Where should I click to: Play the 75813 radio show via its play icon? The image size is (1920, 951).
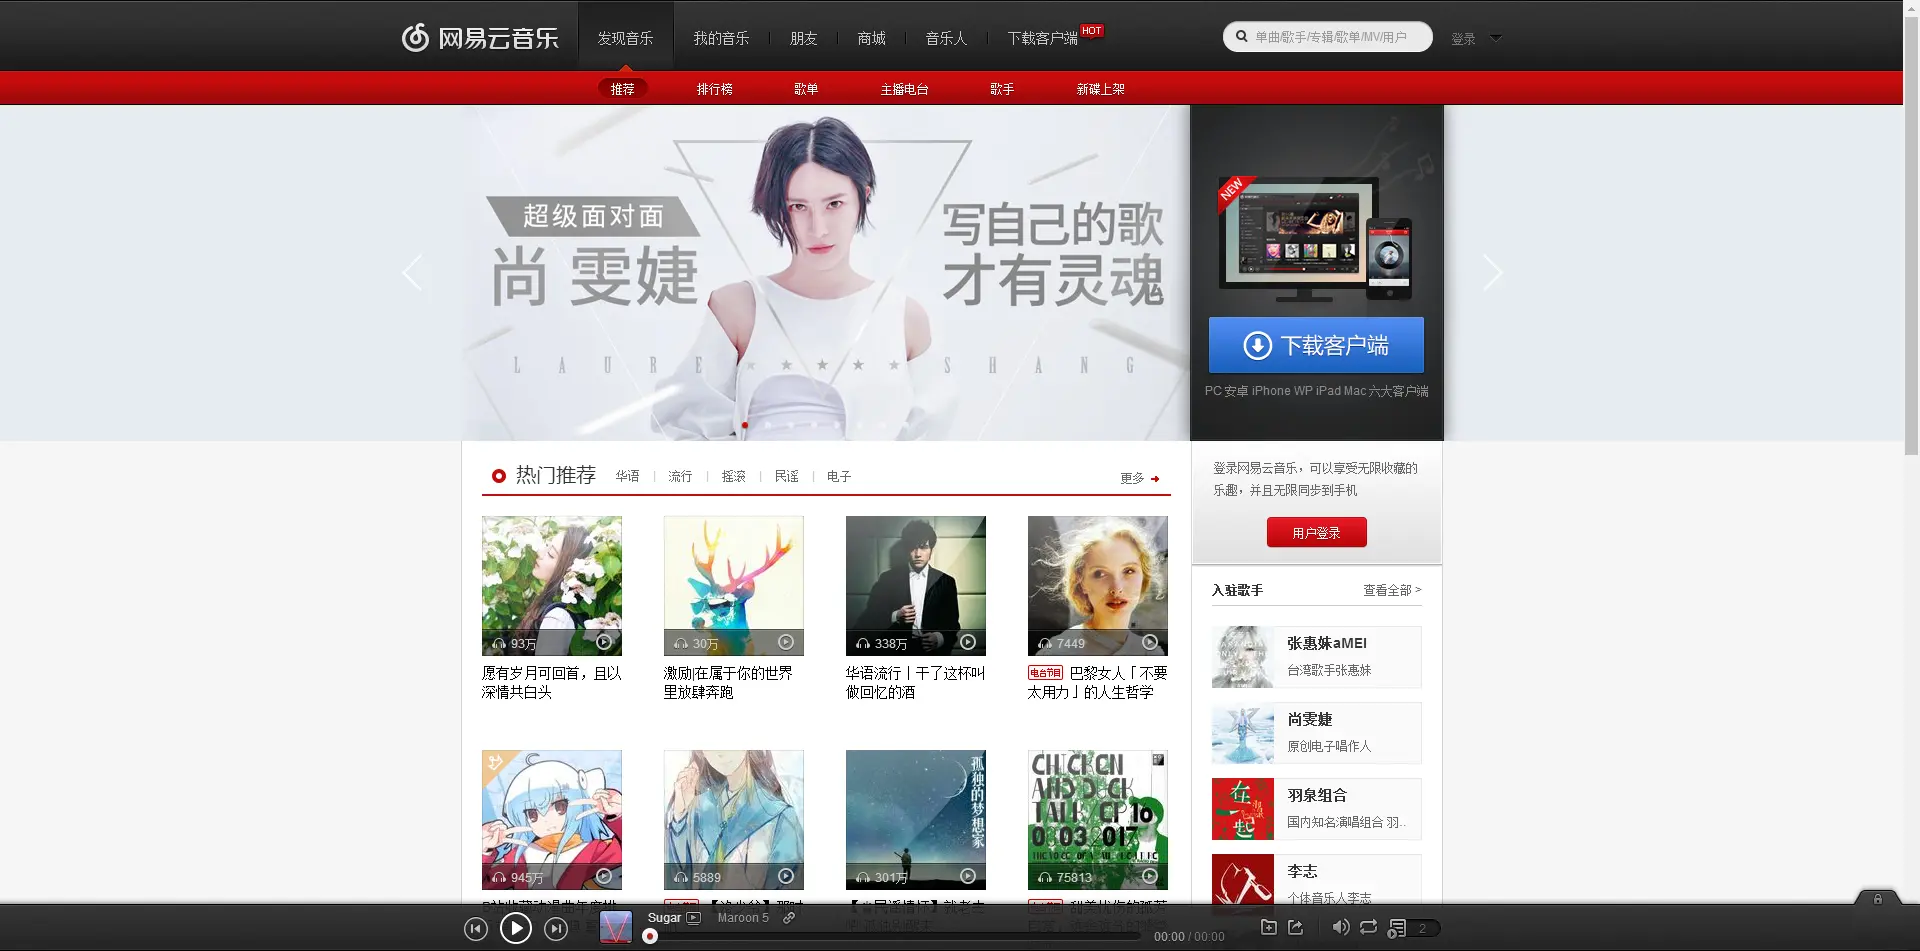point(1150,876)
